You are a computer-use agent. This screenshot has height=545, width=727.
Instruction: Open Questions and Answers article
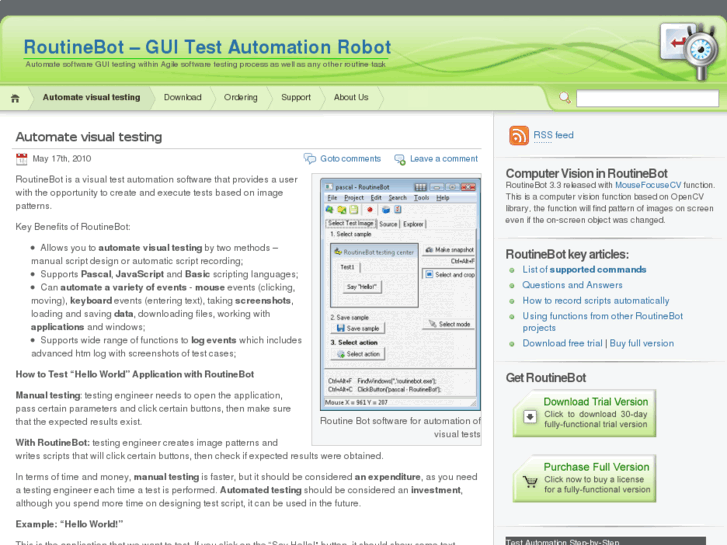572,285
